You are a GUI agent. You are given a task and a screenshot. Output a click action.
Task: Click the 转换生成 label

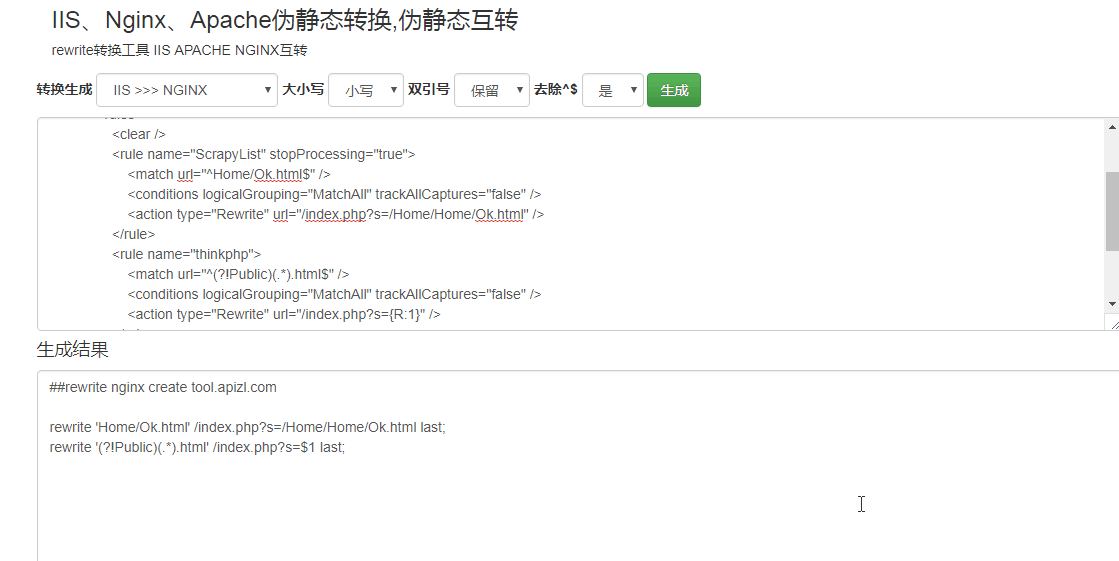[64, 89]
